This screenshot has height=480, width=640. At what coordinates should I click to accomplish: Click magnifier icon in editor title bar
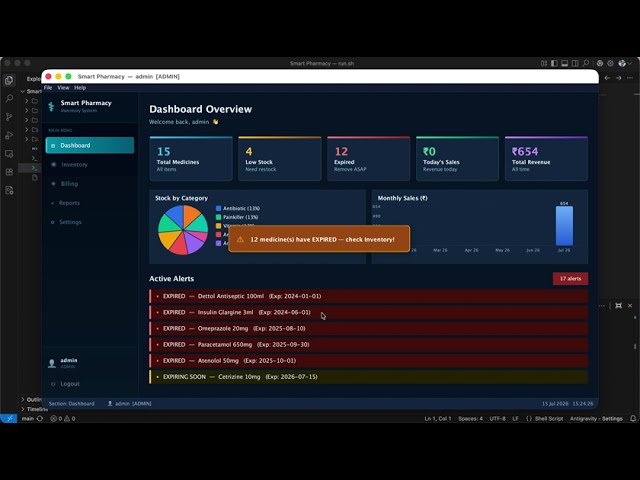coord(586,63)
